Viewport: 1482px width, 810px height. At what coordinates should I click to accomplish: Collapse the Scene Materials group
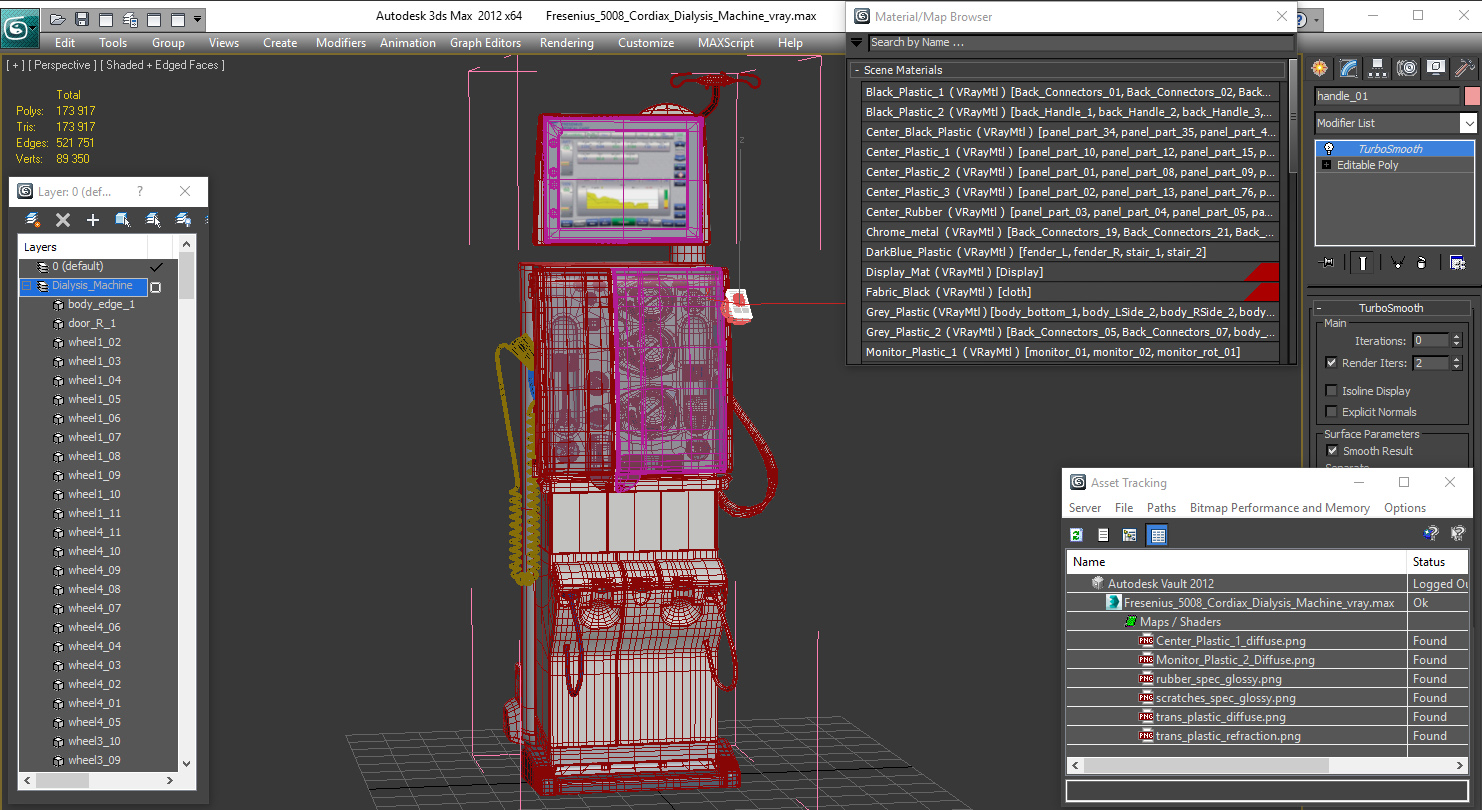[x=856, y=70]
